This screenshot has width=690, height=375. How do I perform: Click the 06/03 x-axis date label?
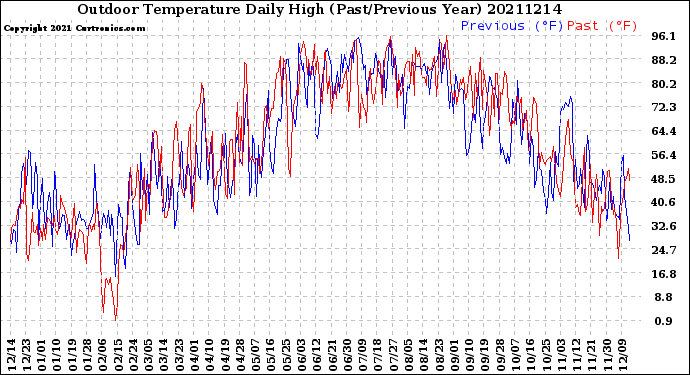point(301,355)
